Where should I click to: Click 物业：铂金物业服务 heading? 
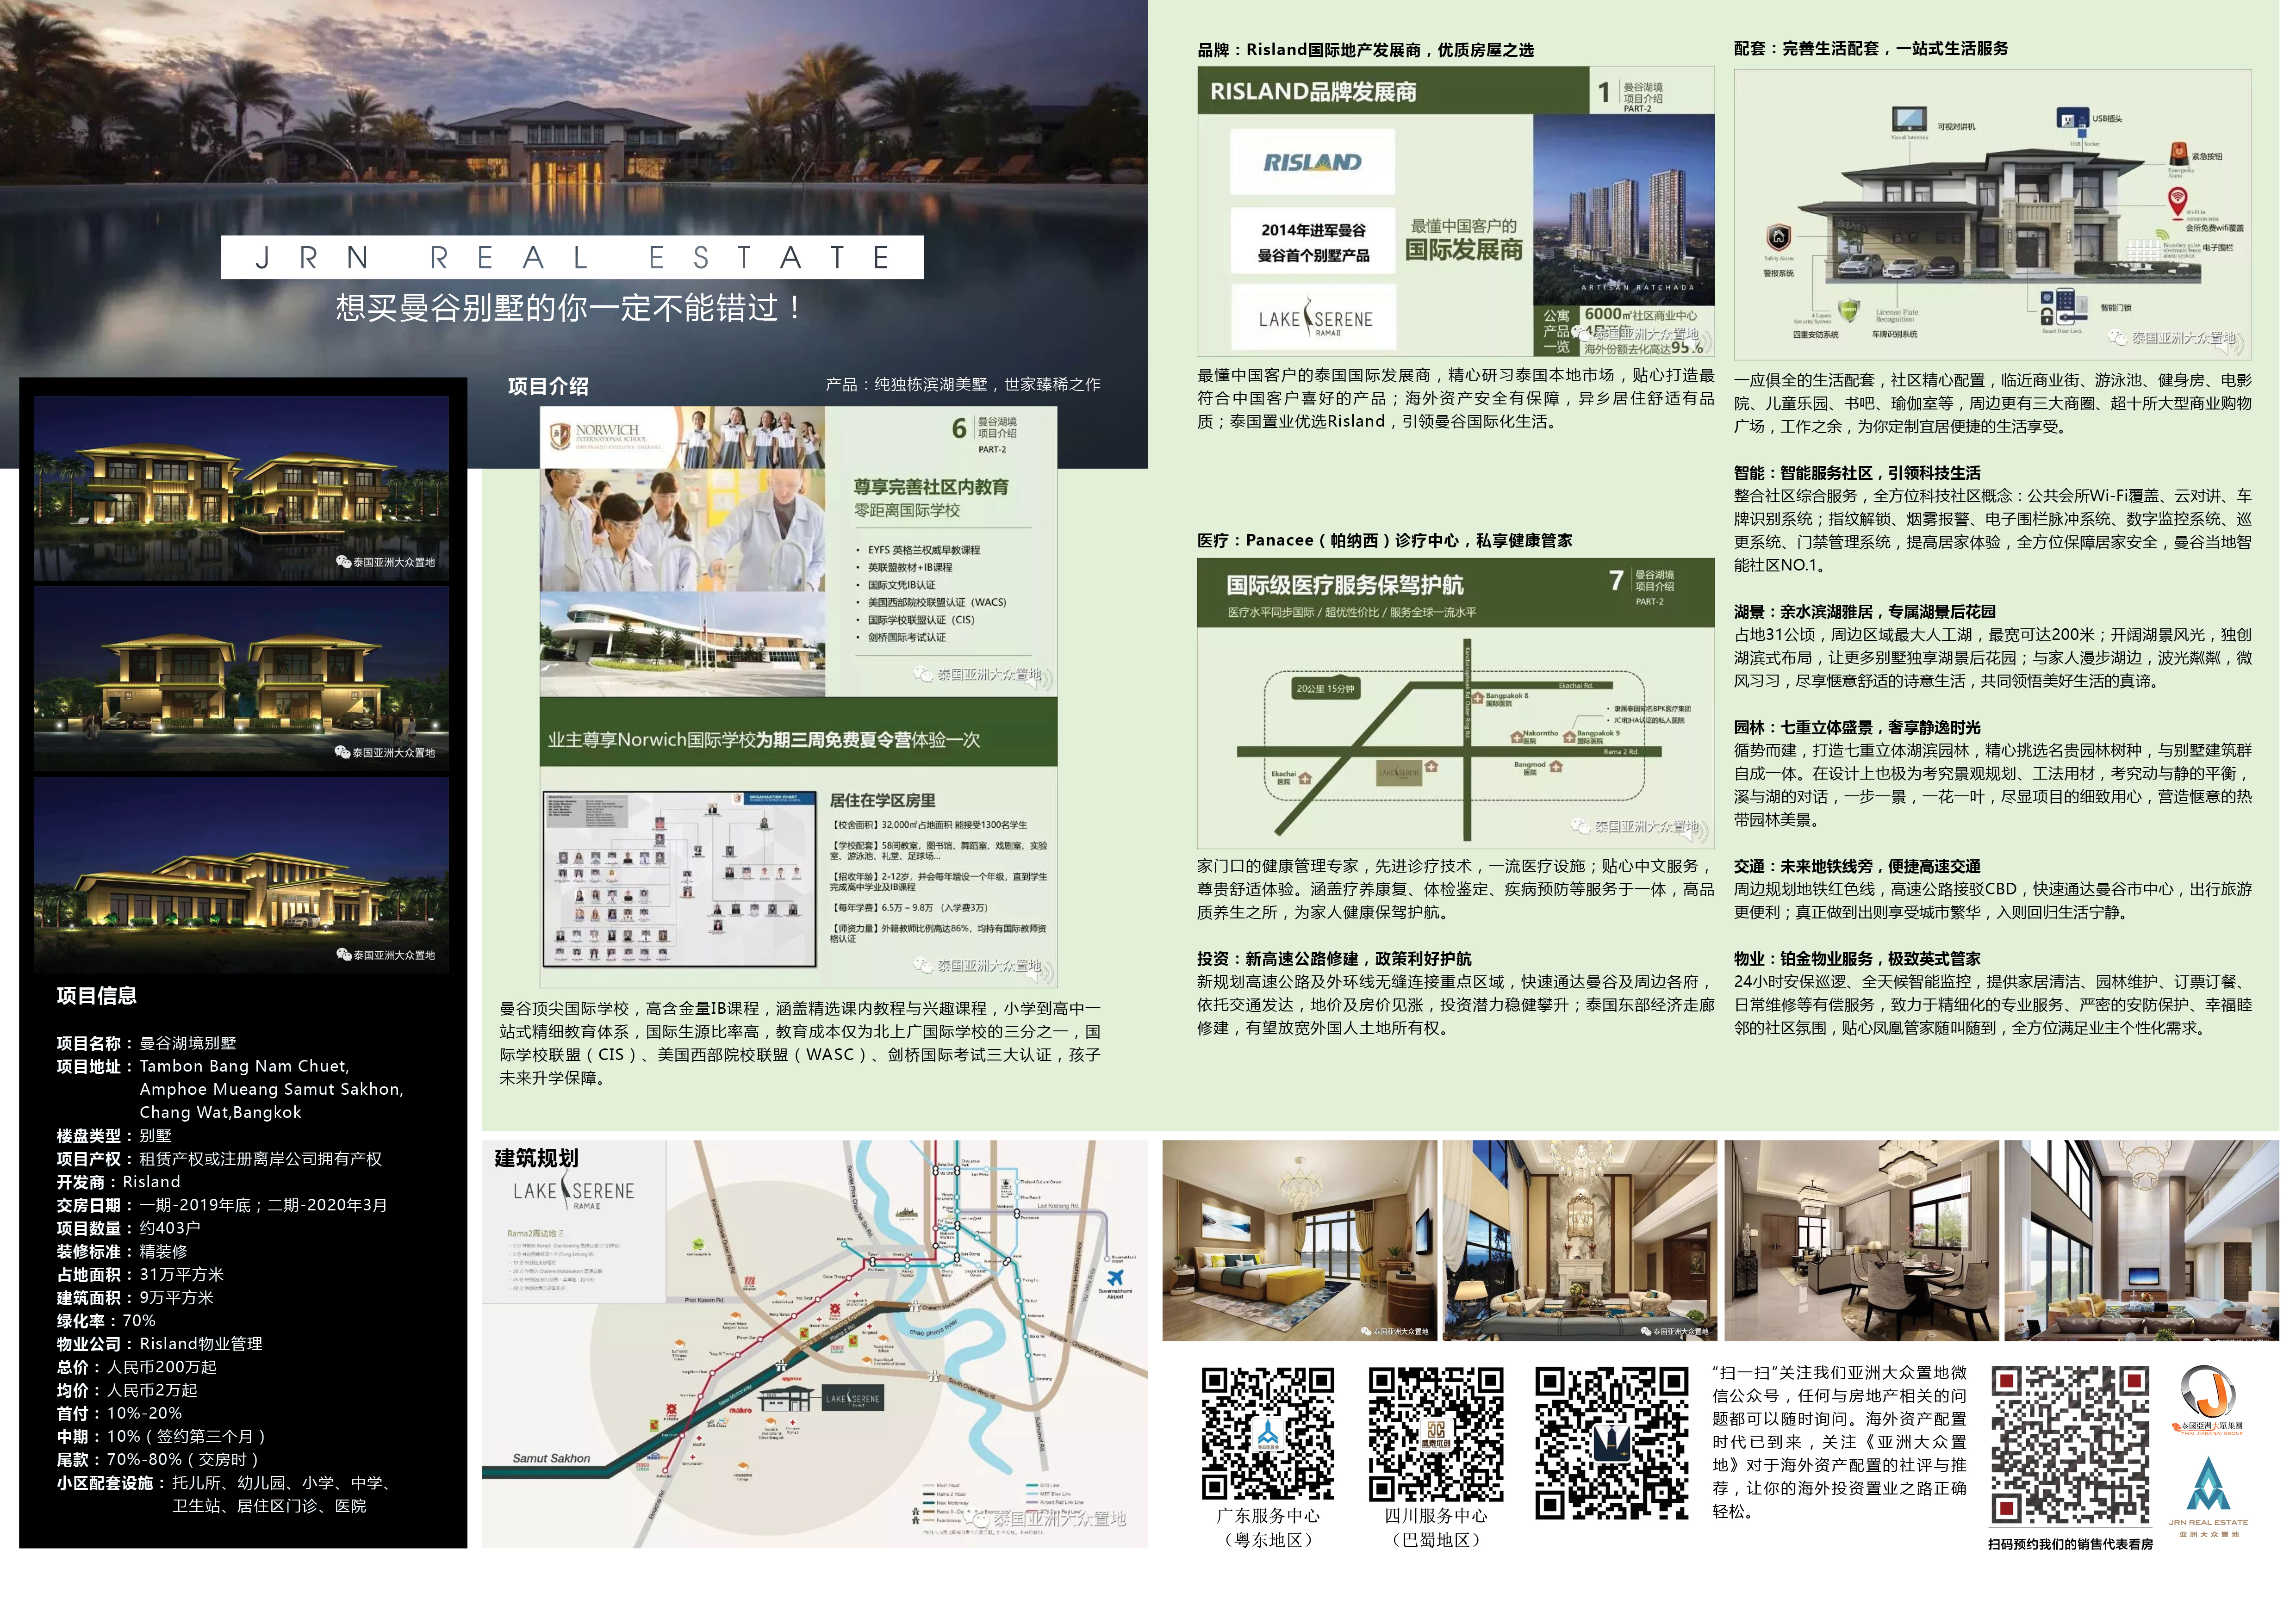[1857, 959]
